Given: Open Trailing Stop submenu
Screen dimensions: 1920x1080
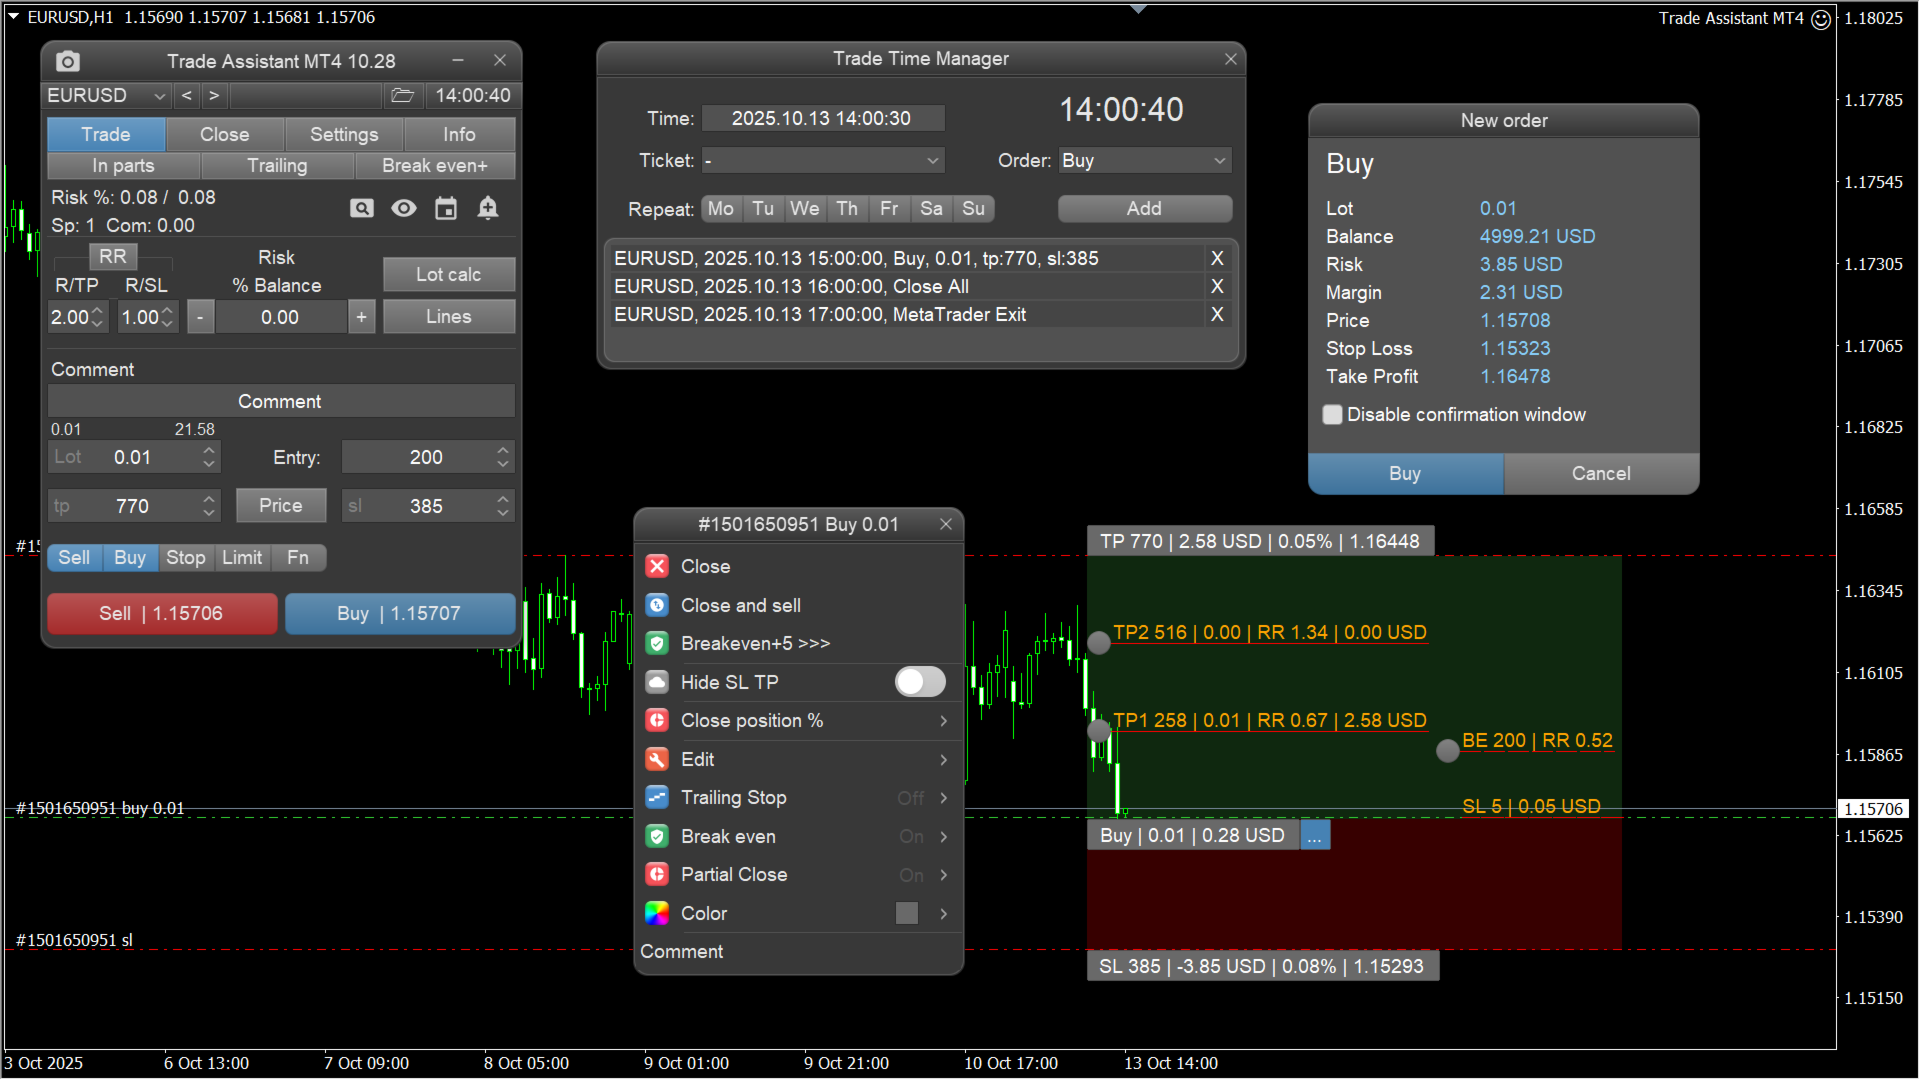Looking at the screenshot, I should 943,798.
